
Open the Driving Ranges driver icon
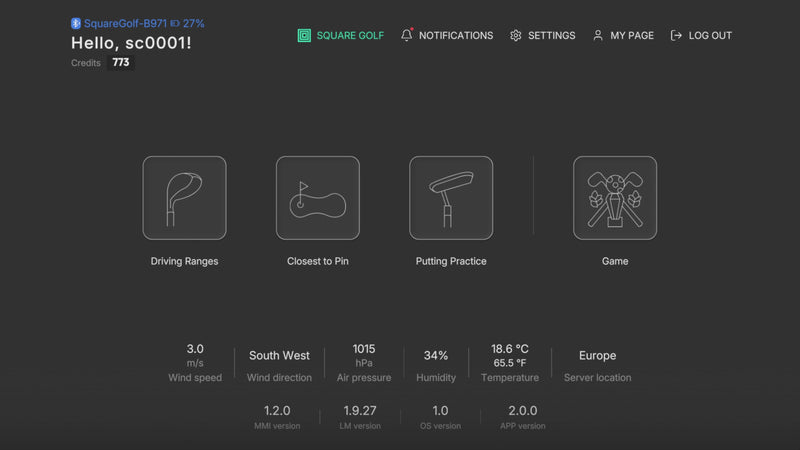point(184,198)
